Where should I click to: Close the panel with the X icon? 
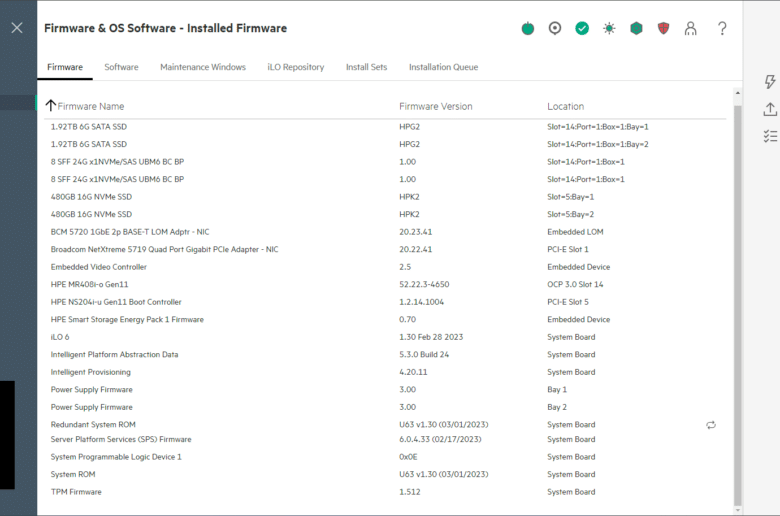click(x=17, y=28)
